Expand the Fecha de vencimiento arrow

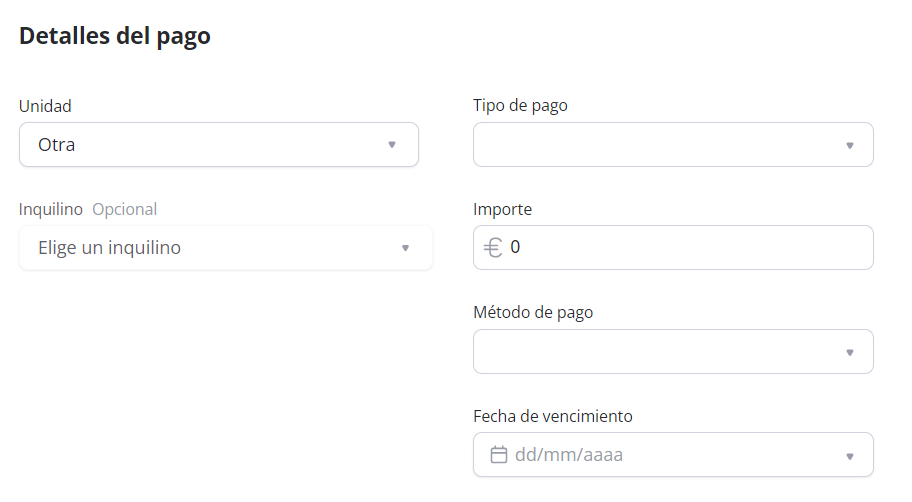[x=849, y=456]
